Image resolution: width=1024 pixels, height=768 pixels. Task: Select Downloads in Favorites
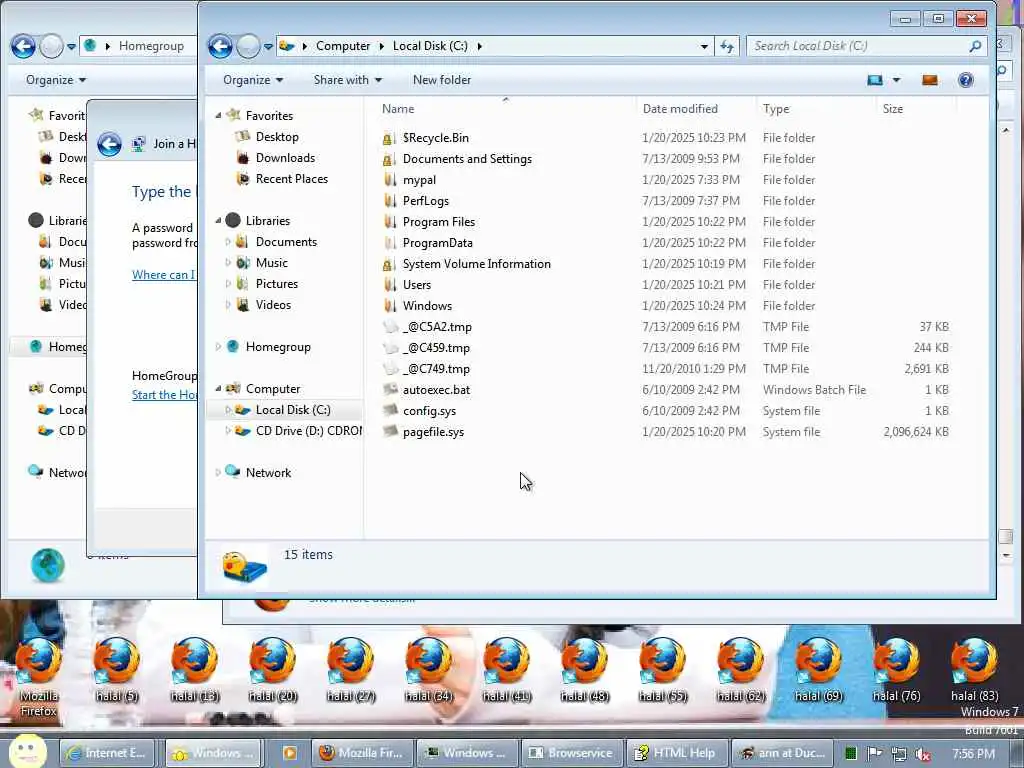pos(285,157)
